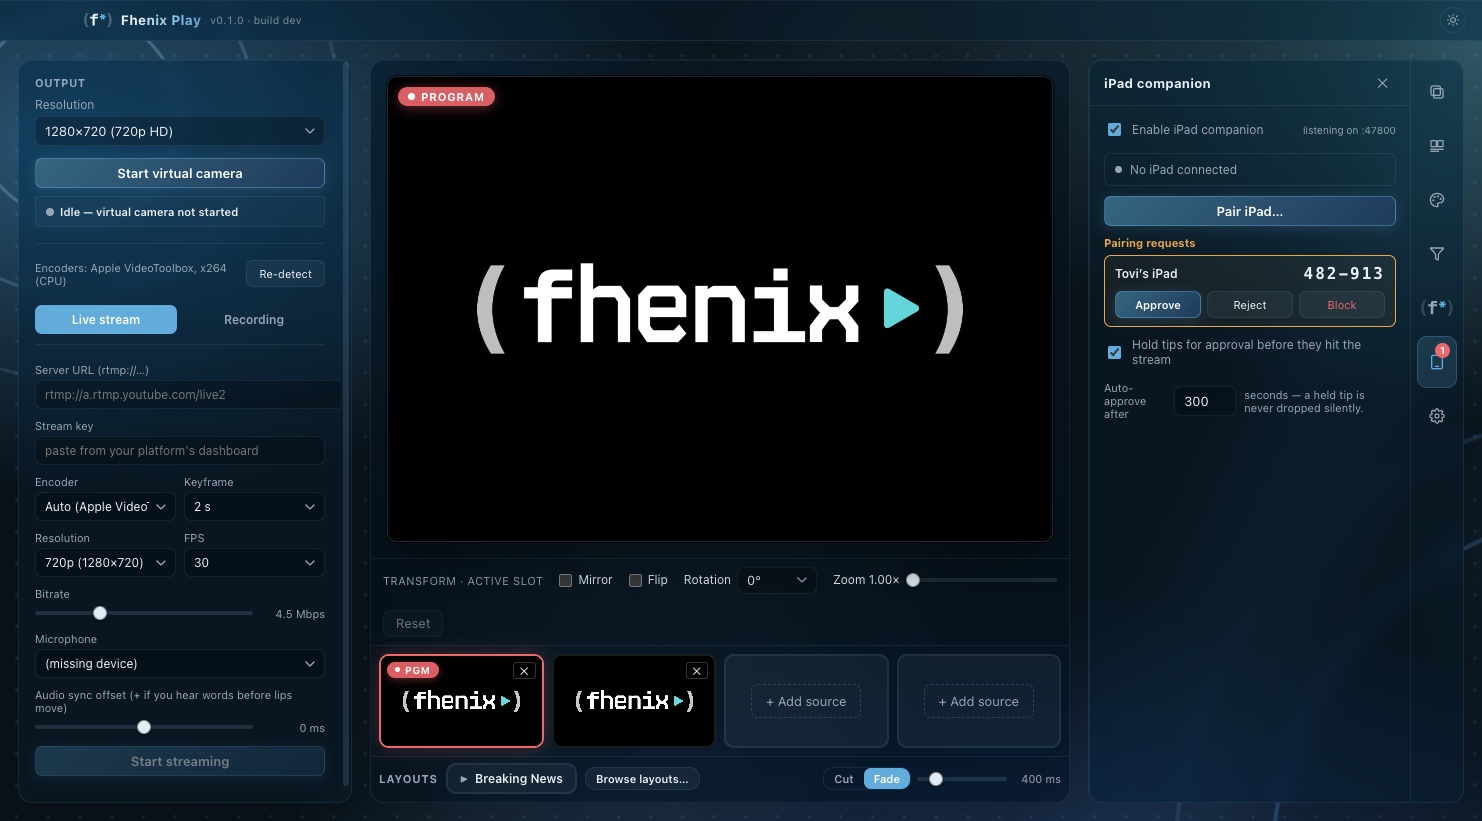
Task: Click the pairing code 482-913
Action: (1343, 273)
